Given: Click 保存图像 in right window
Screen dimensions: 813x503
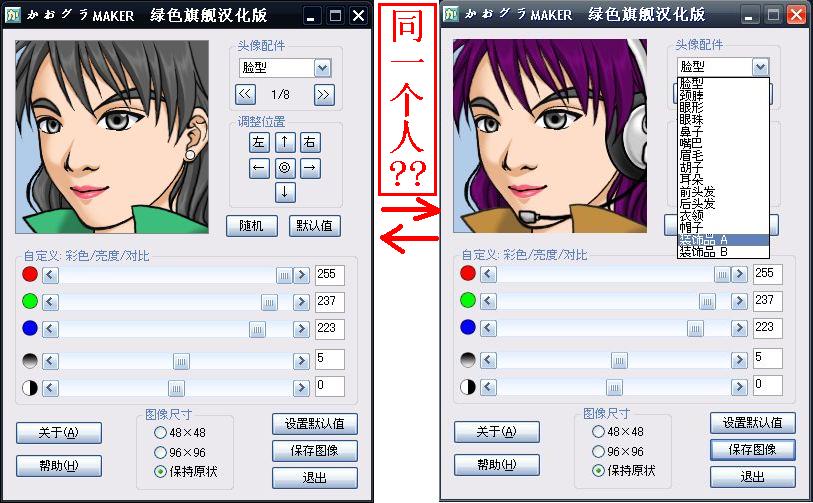Looking at the screenshot, I should [x=753, y=450].
